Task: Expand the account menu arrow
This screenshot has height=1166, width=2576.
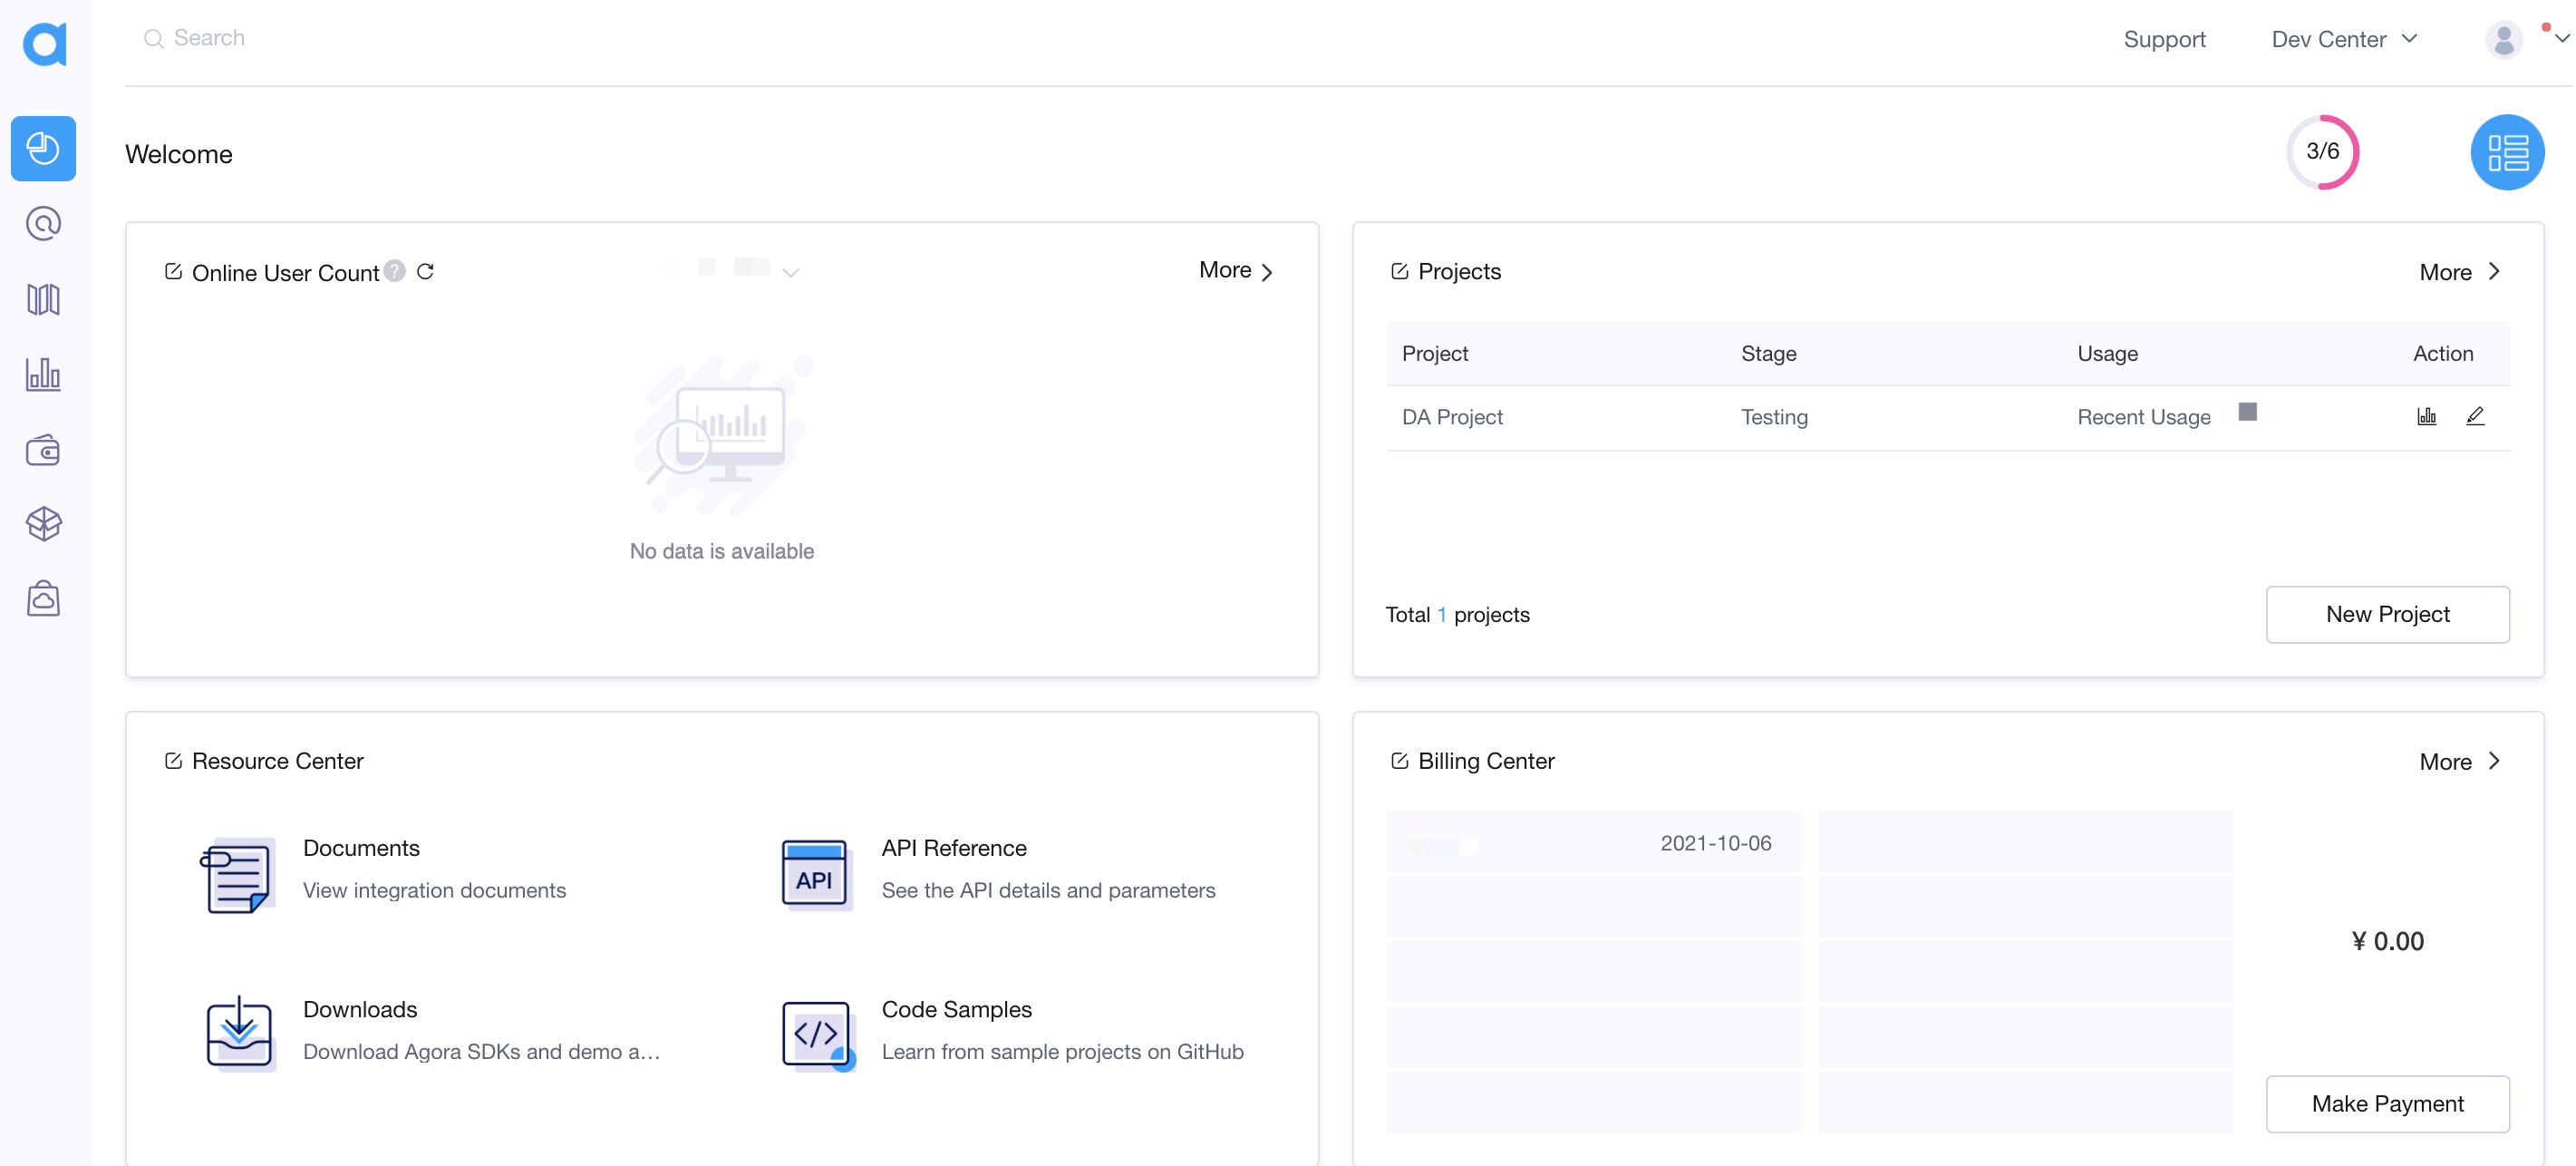Action: click(2561, 39)
